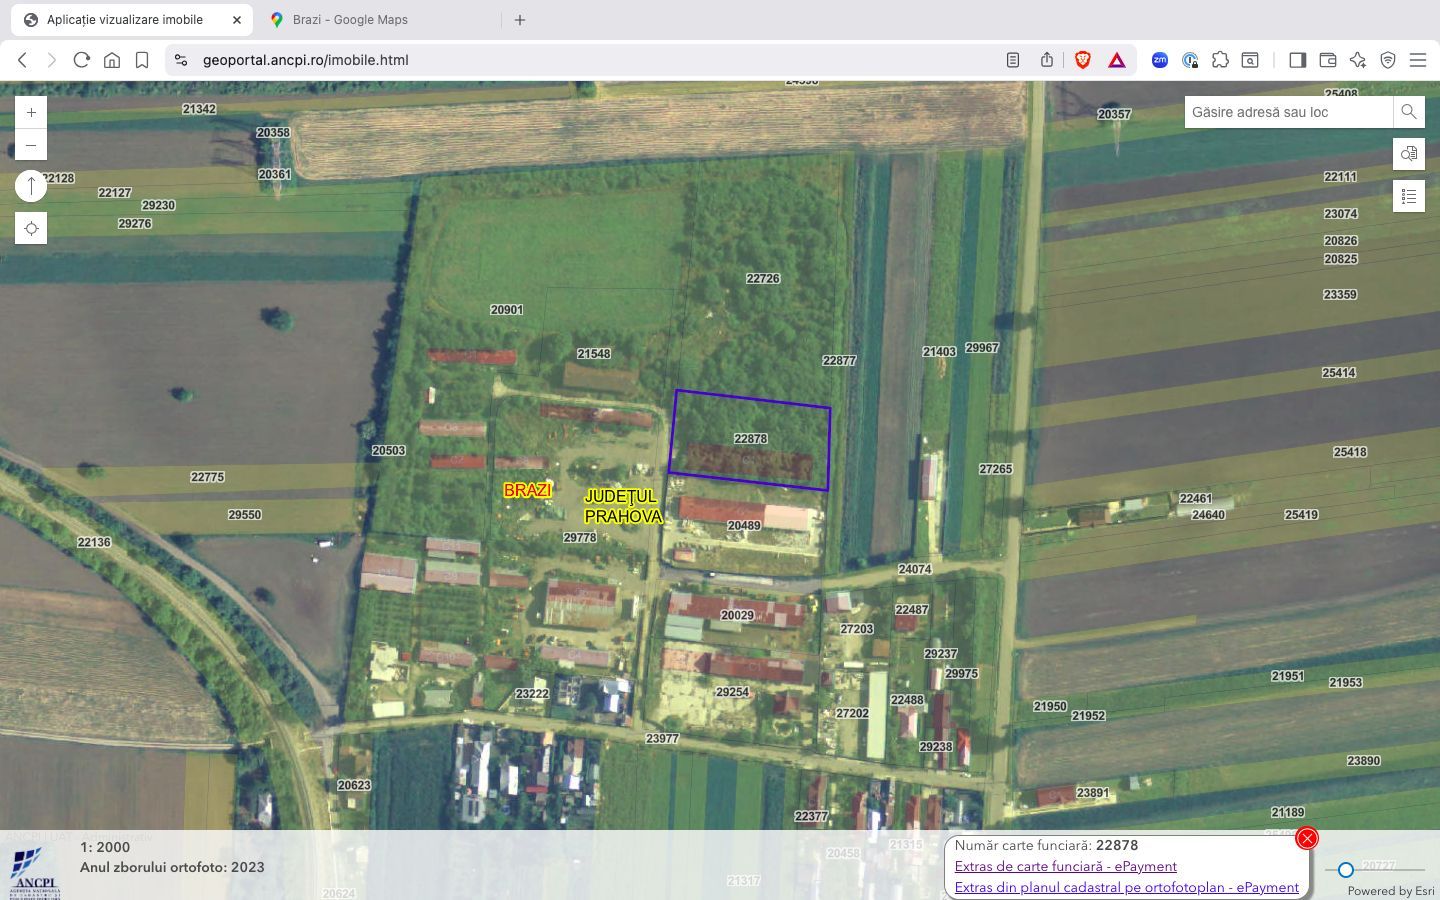The height and width of the screenshot is (900, 1440).
Task: Open a new browser tab
Action: (x=519, y=19)
